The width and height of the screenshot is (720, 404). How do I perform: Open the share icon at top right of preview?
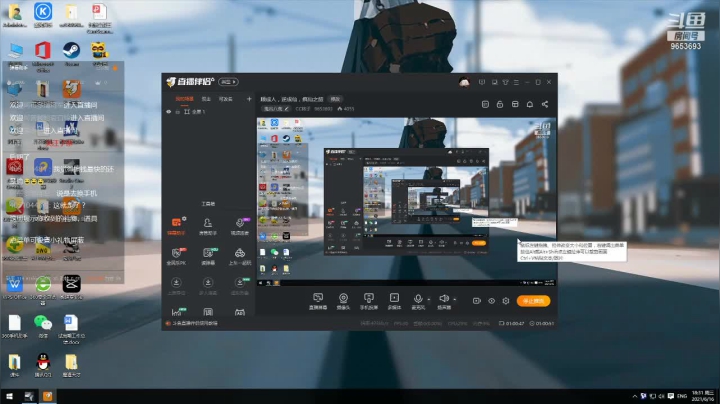click(545, 104)
